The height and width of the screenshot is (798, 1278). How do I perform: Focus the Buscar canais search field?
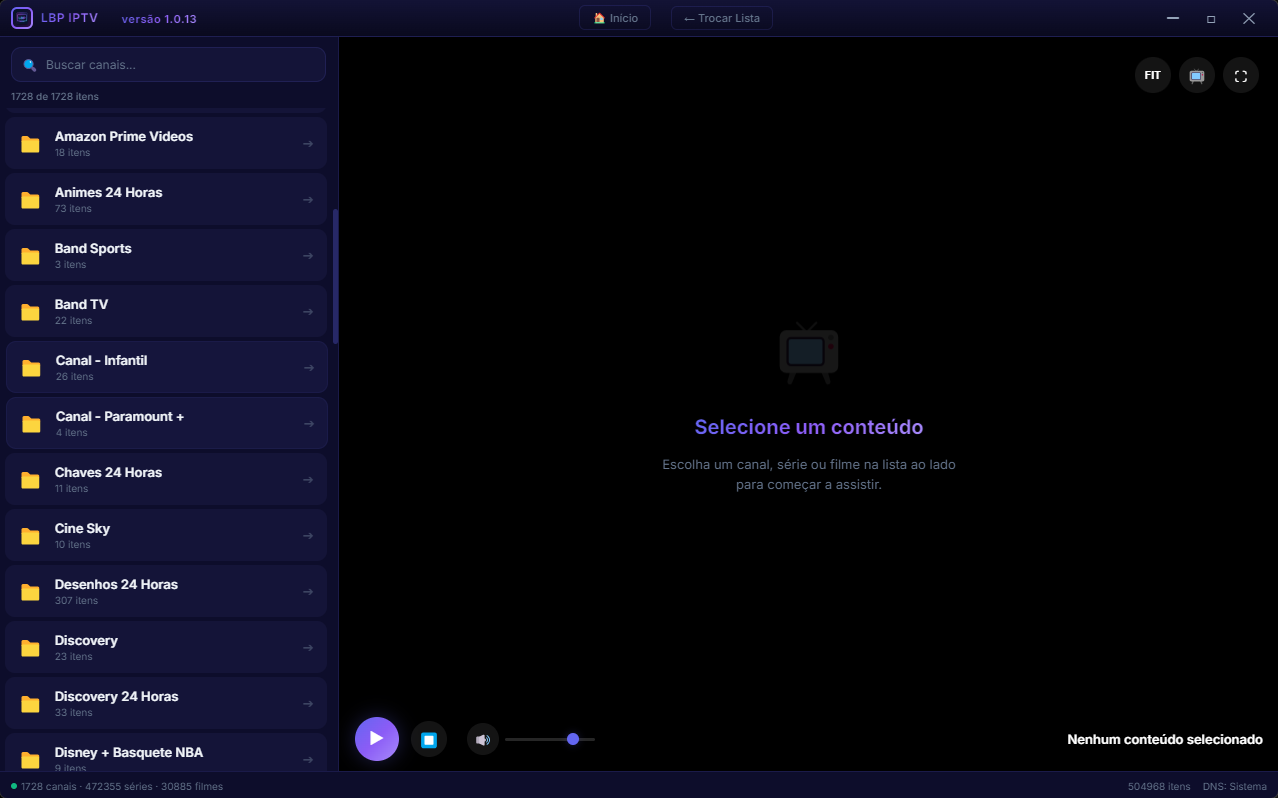point(168,65)
